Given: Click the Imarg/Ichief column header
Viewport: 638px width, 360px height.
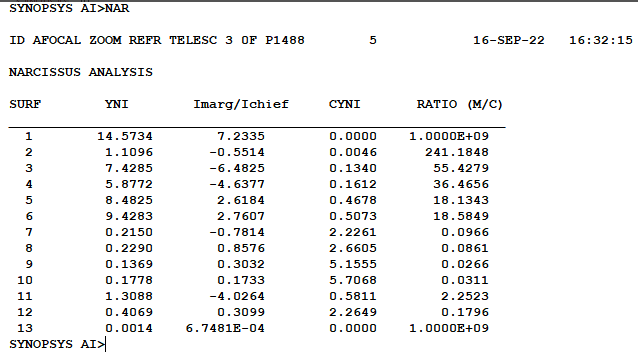Looking at the screenshot, I should [241, 104].
